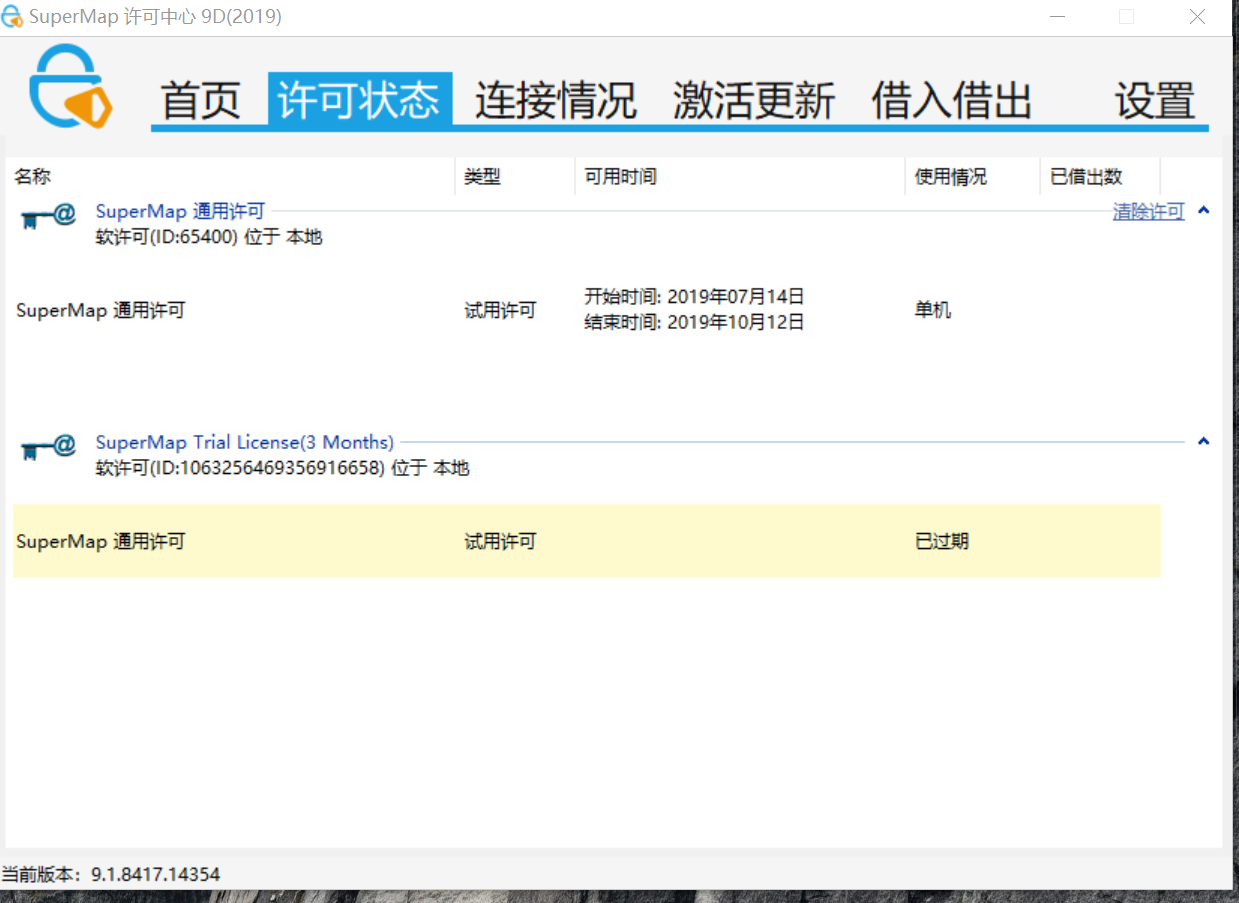Select the SuperMap 通用许可 group title
Screen dimensions: 1239x903
180,211
